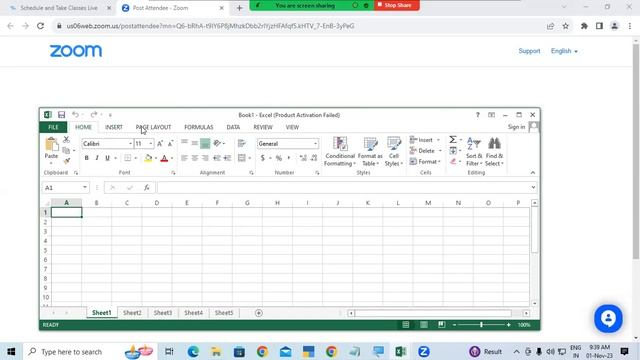Click the Fill Color bucket

tap(149, 158)
